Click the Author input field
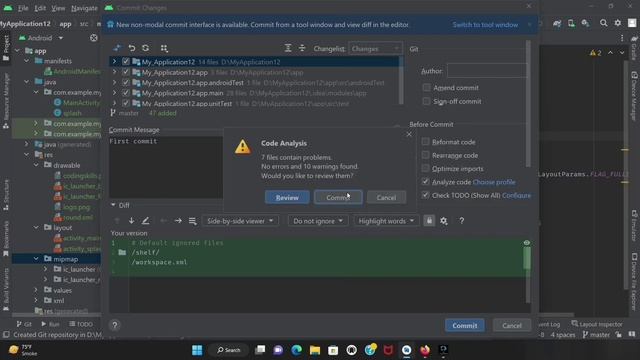The image size is (640, 360). pyautogui.click(x=487, y=71)
